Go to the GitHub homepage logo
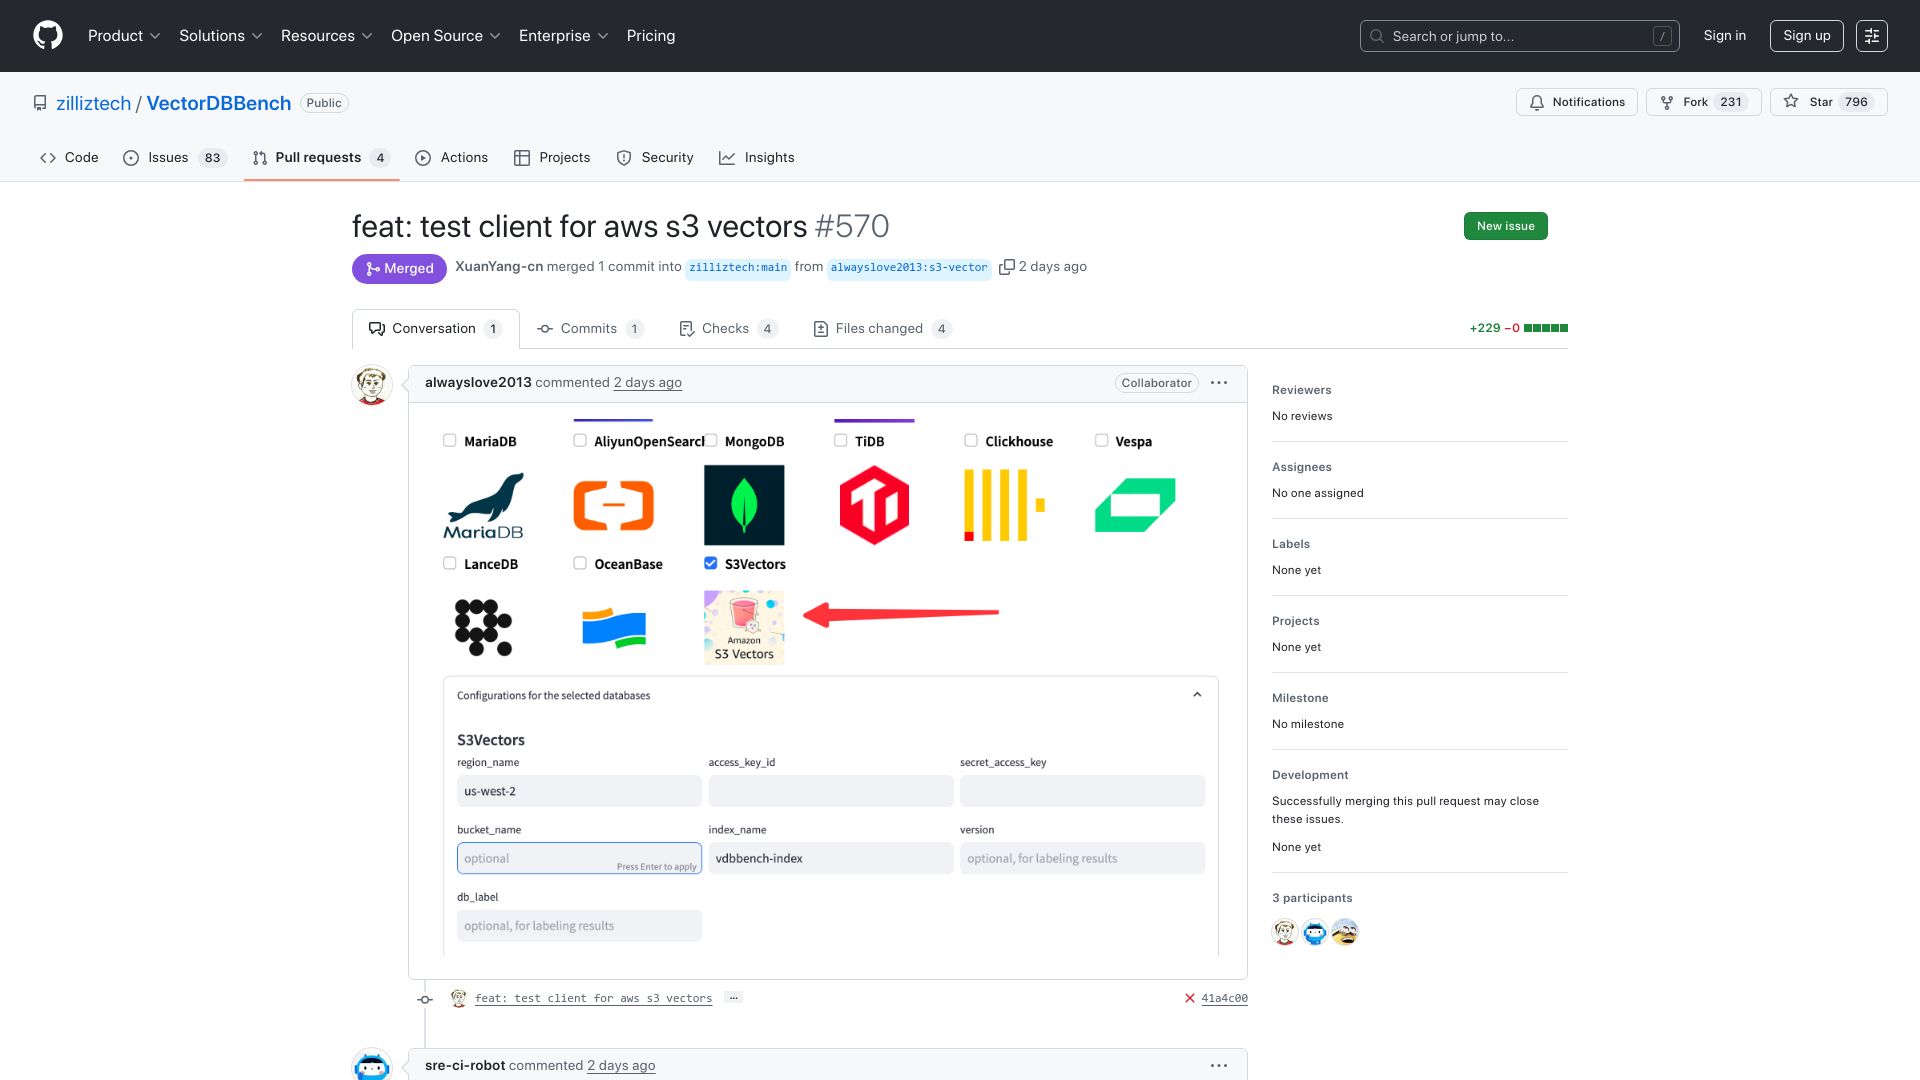The width and height of the screenshot is (1920, 1080). (x=47, y=36)
